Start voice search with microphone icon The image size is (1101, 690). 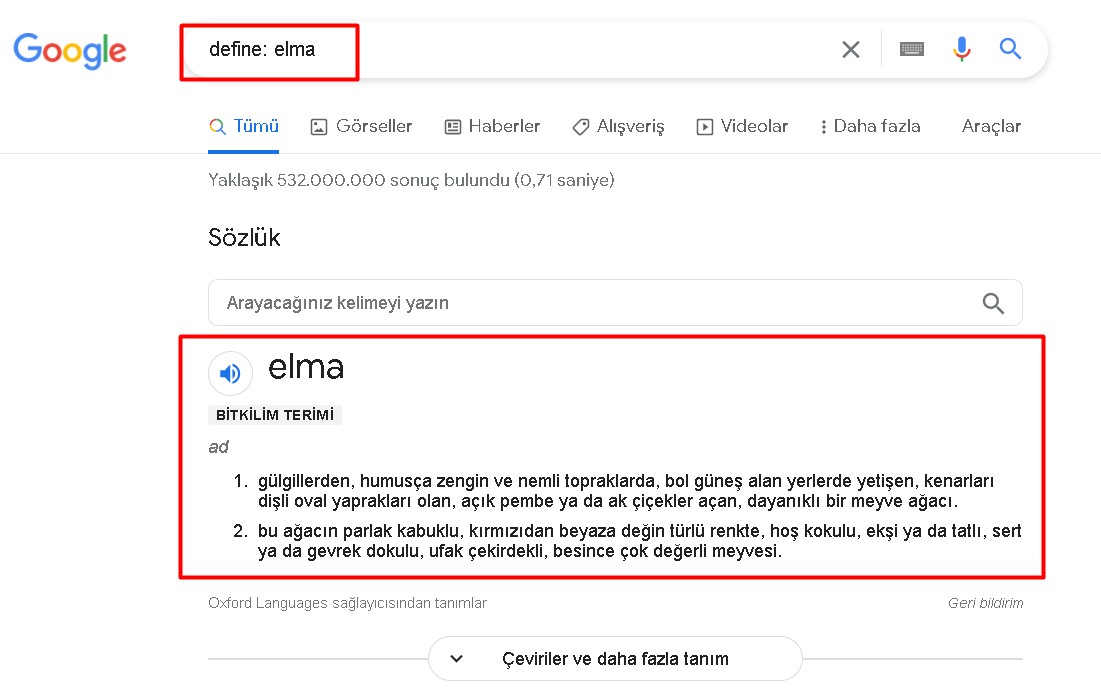coord(962,49)
